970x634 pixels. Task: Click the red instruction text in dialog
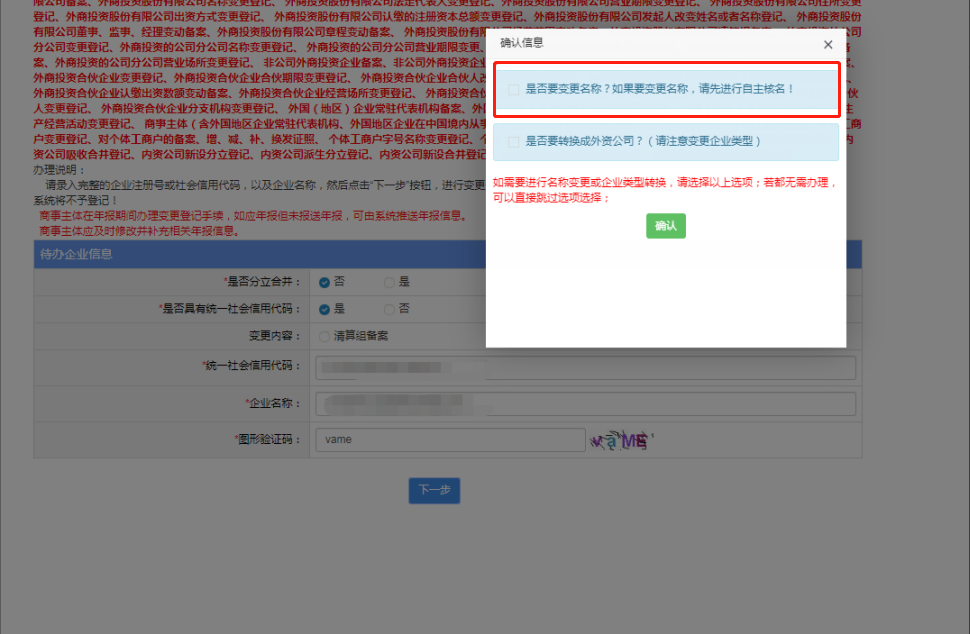click(665, 188)
